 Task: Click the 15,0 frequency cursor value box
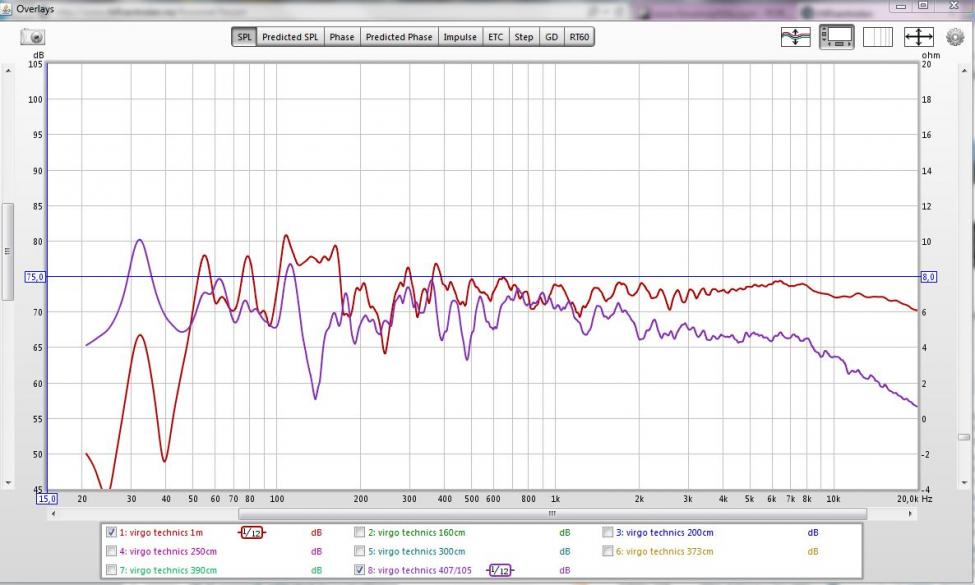(x=47, y=499)
